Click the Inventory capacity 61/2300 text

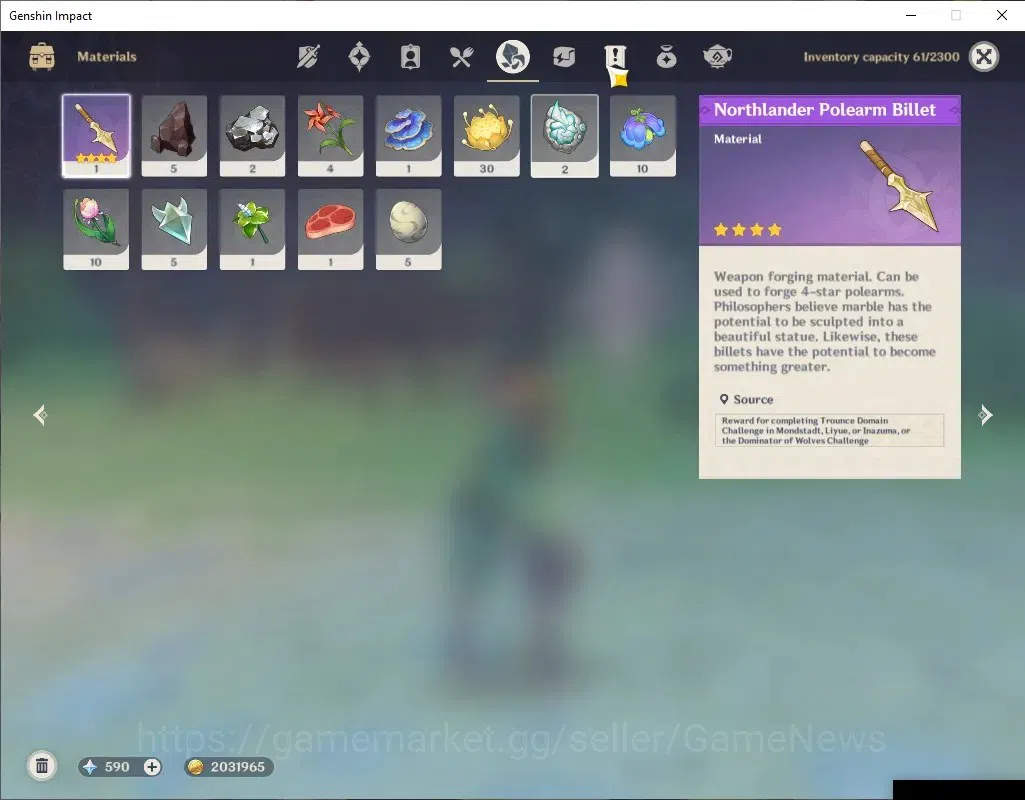click(x=881, y=57)
